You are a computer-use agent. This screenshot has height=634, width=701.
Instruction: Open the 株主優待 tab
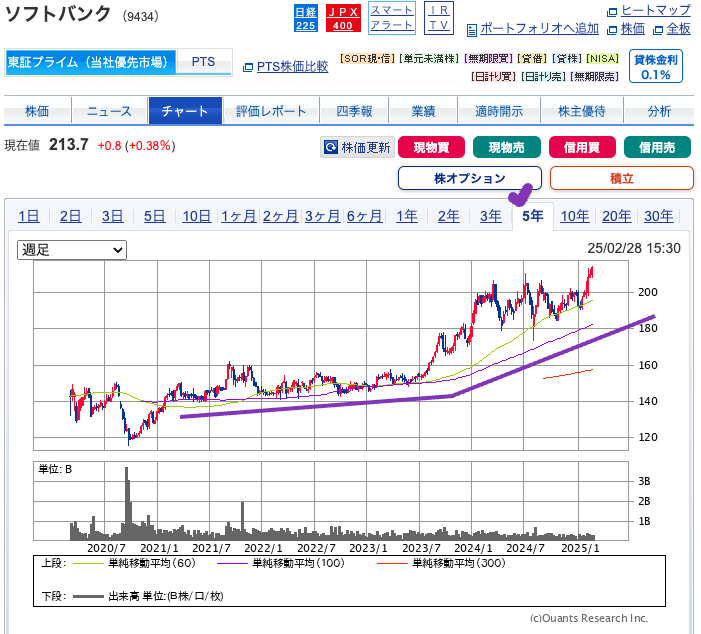582,110
